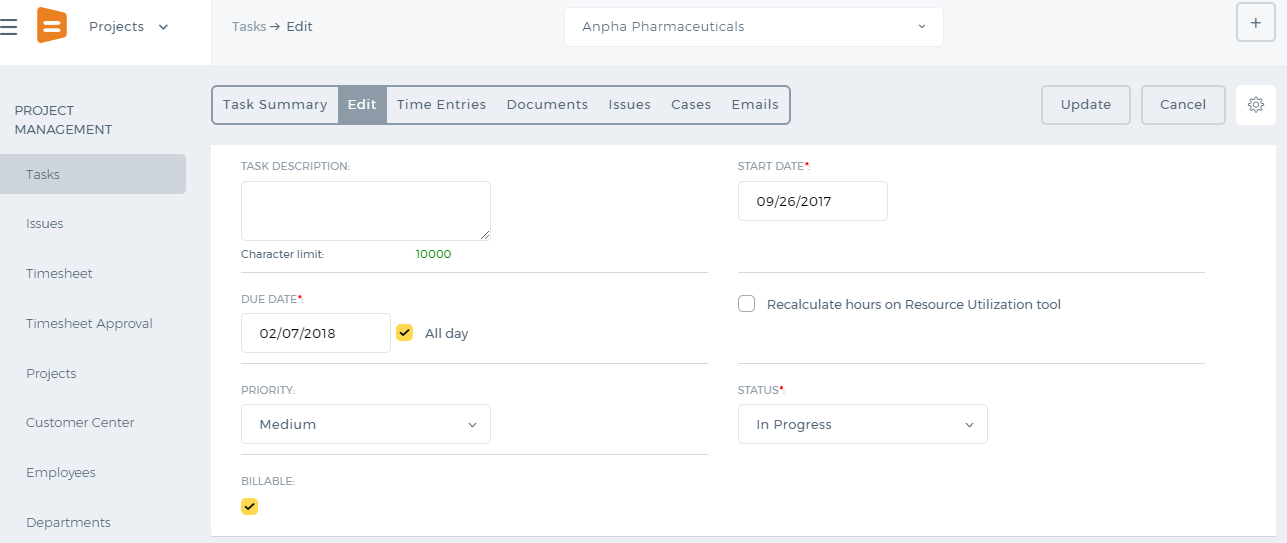Select Tasks in the sidebar
This screenshot has width=1287, height=543.
pyautogui.click(x=93, y=174)
